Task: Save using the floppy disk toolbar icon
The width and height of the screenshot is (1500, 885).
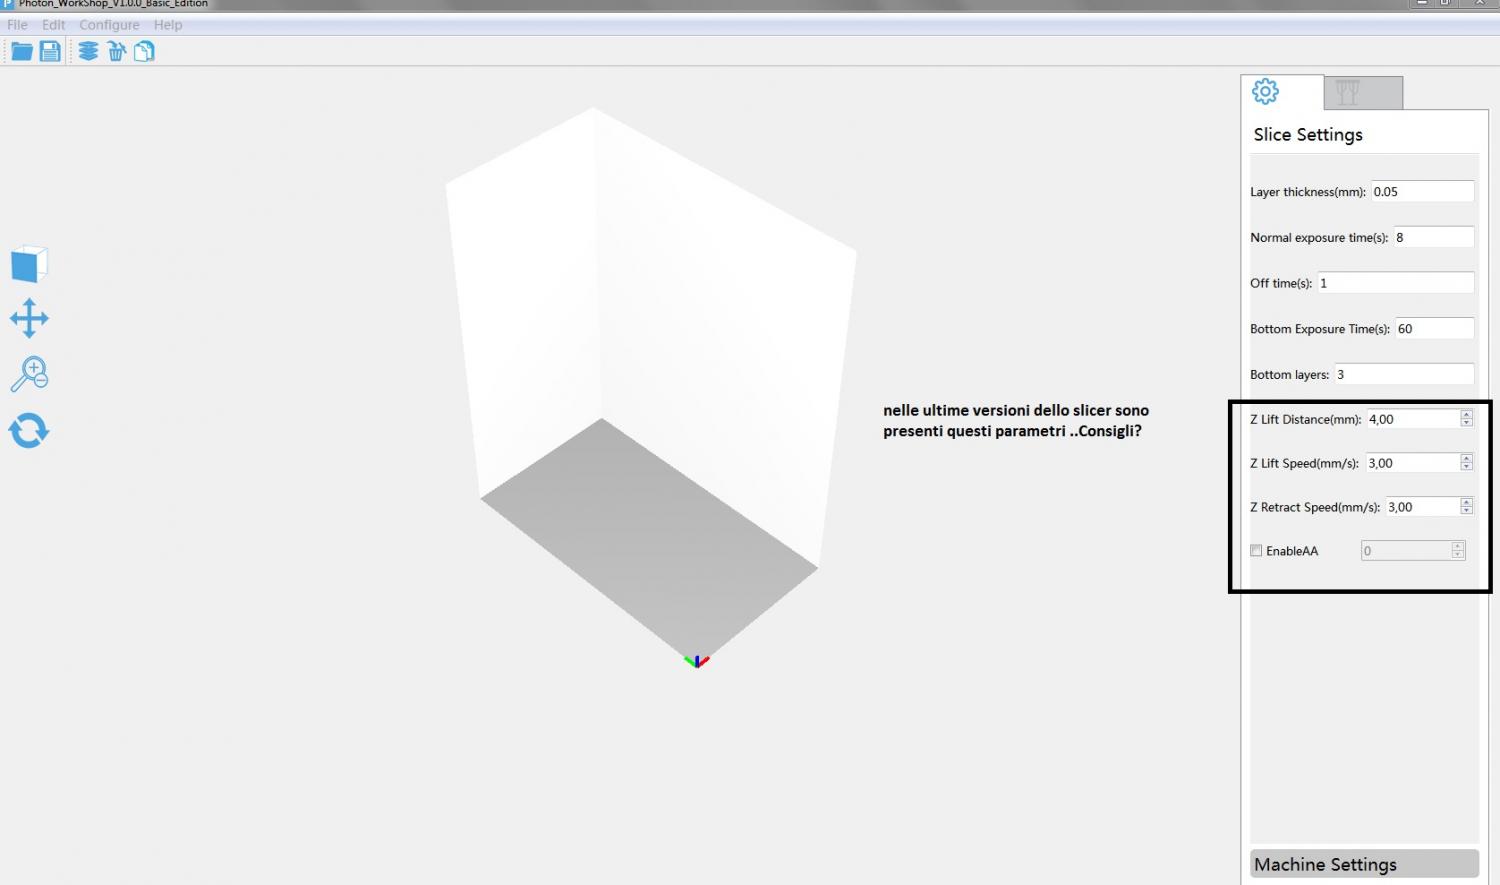Action: click(x=50, y=51)
